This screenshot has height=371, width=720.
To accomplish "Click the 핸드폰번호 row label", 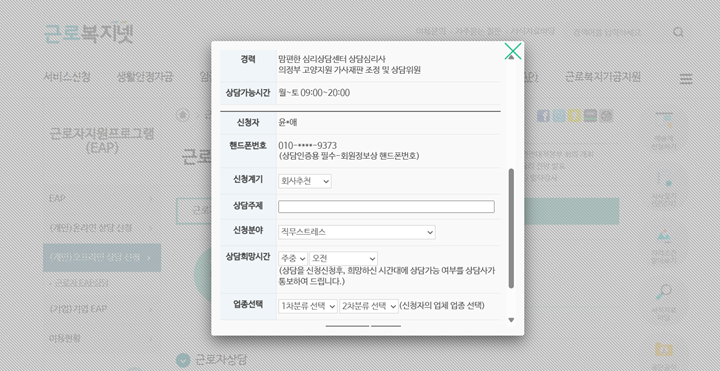I will click(248, 146).
